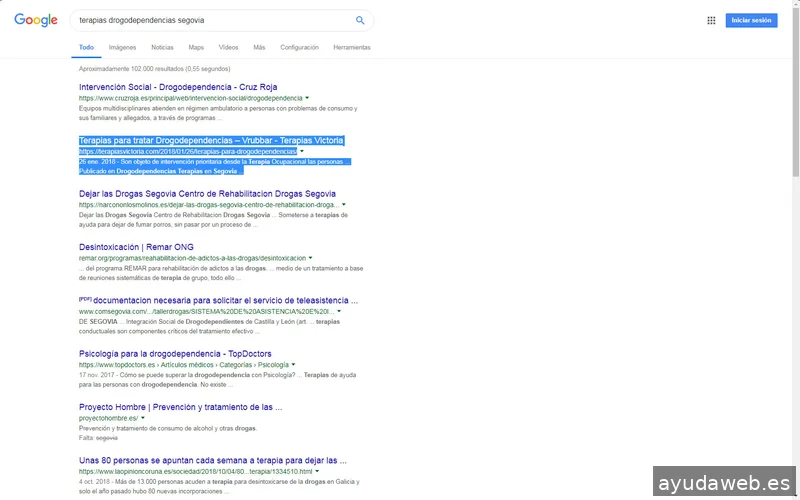Click the laopinioncoruna.es green URL text
Viewport: 800px width, 500px height.
[195, 471]
